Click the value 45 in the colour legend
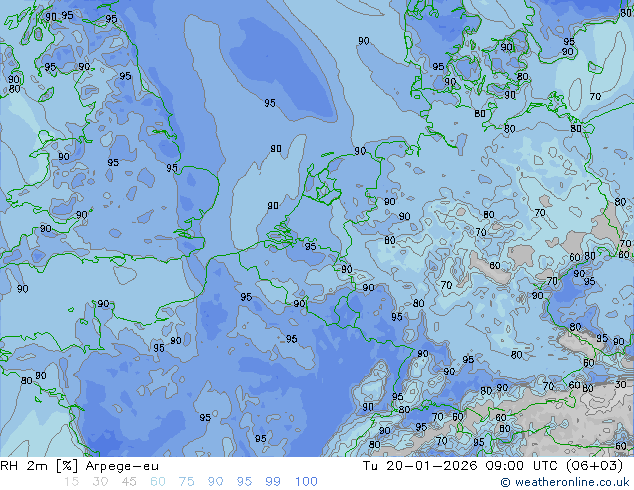 (x=129, y=482)
